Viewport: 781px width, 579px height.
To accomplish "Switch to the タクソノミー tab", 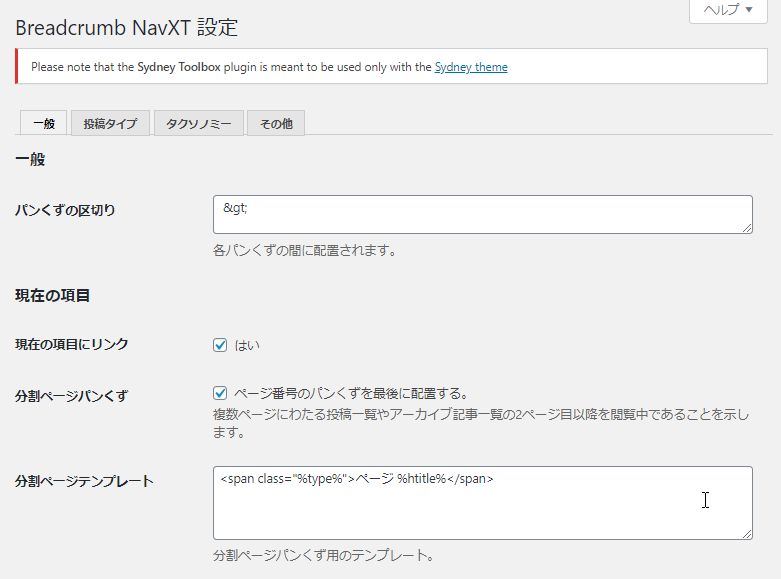I will [199, 123].
